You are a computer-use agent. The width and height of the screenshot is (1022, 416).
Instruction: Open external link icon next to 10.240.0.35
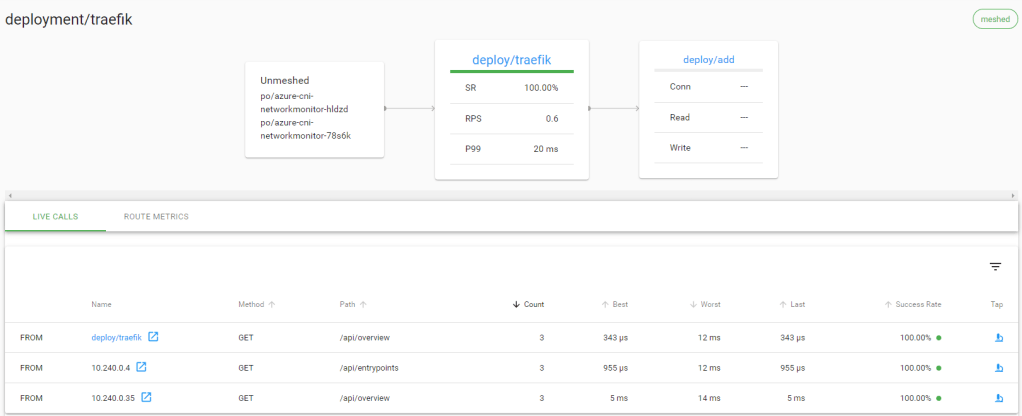(146, 398)
